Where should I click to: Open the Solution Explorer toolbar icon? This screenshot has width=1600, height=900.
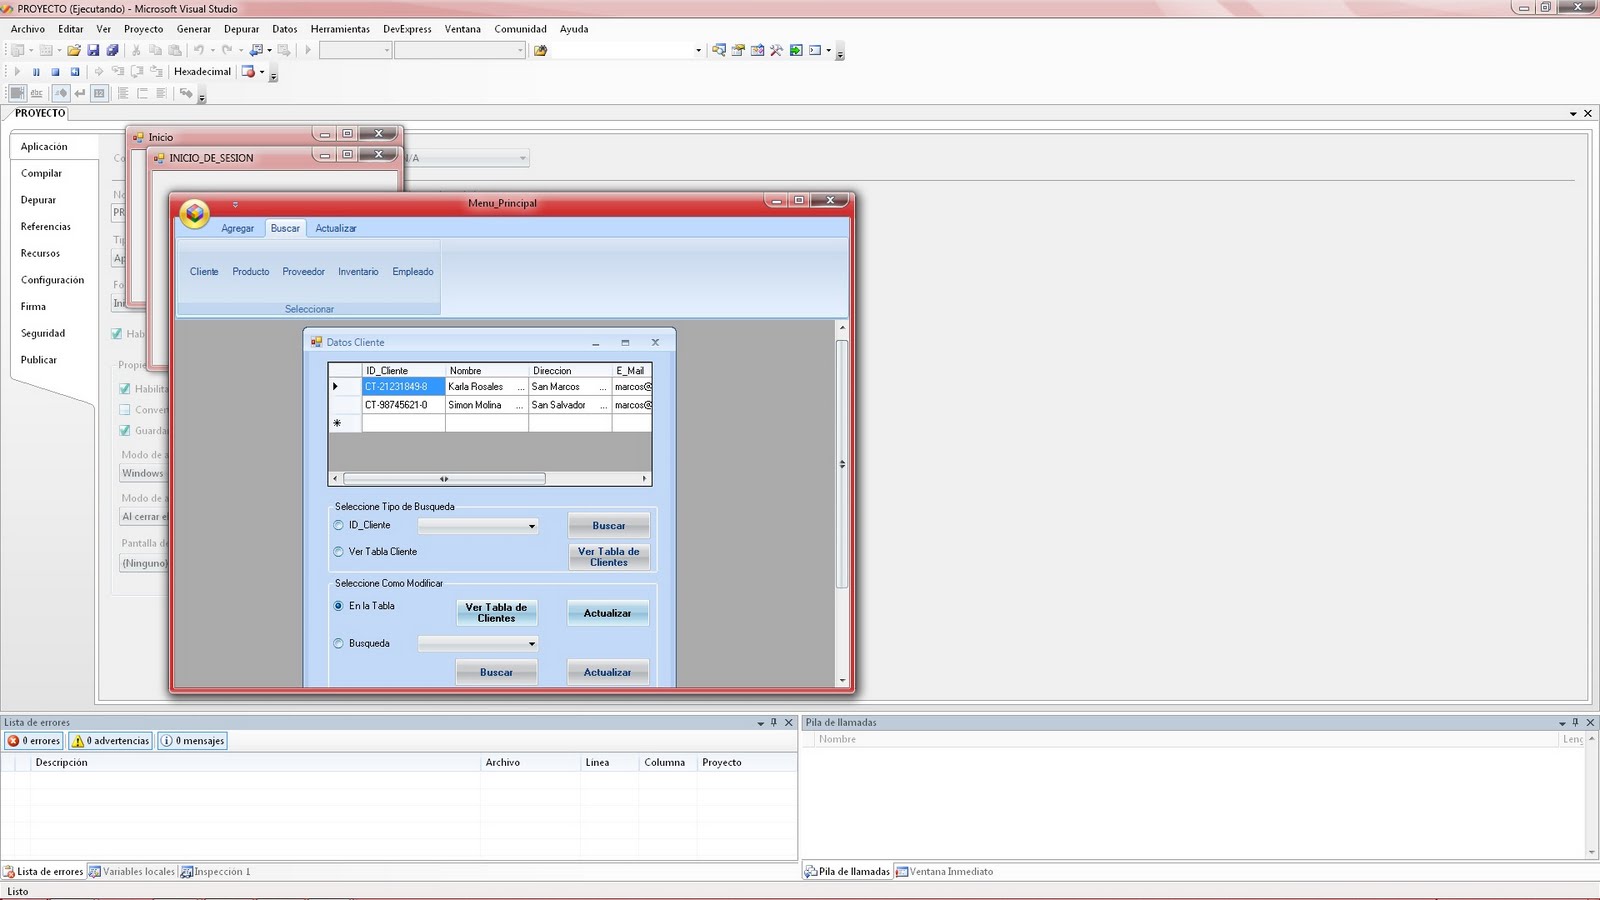point(719,50)
